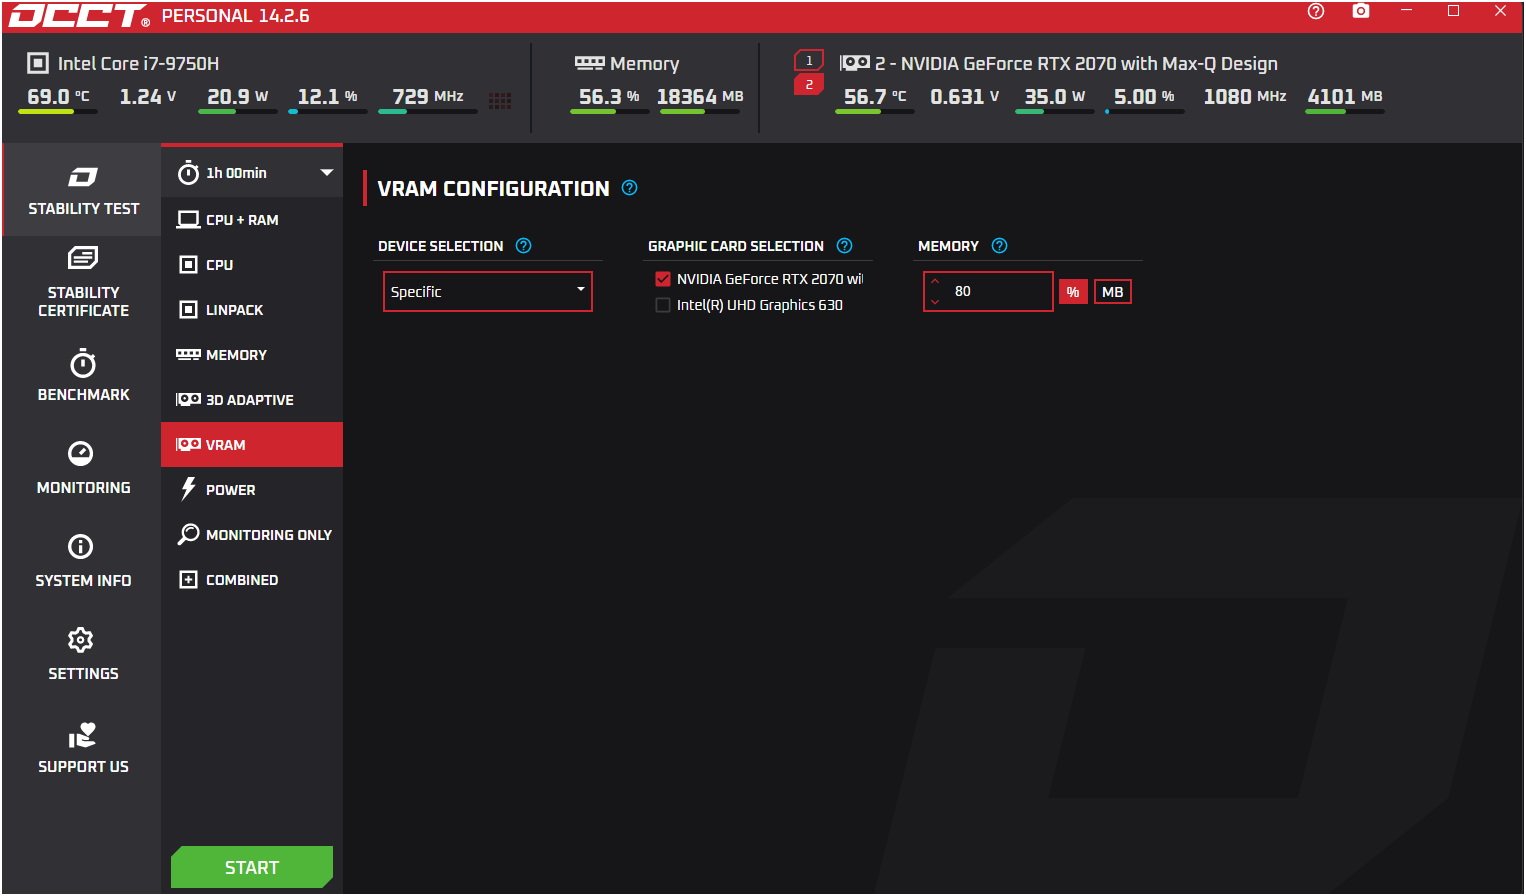Maximize the OCCT window
This screenshot has width=1526, height=896.
click(1454, 11)
